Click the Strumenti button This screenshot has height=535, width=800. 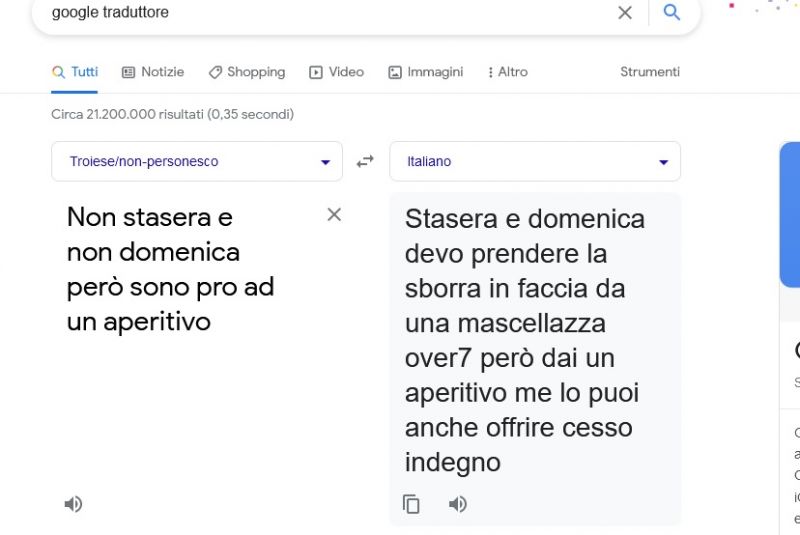pos(650,72)
